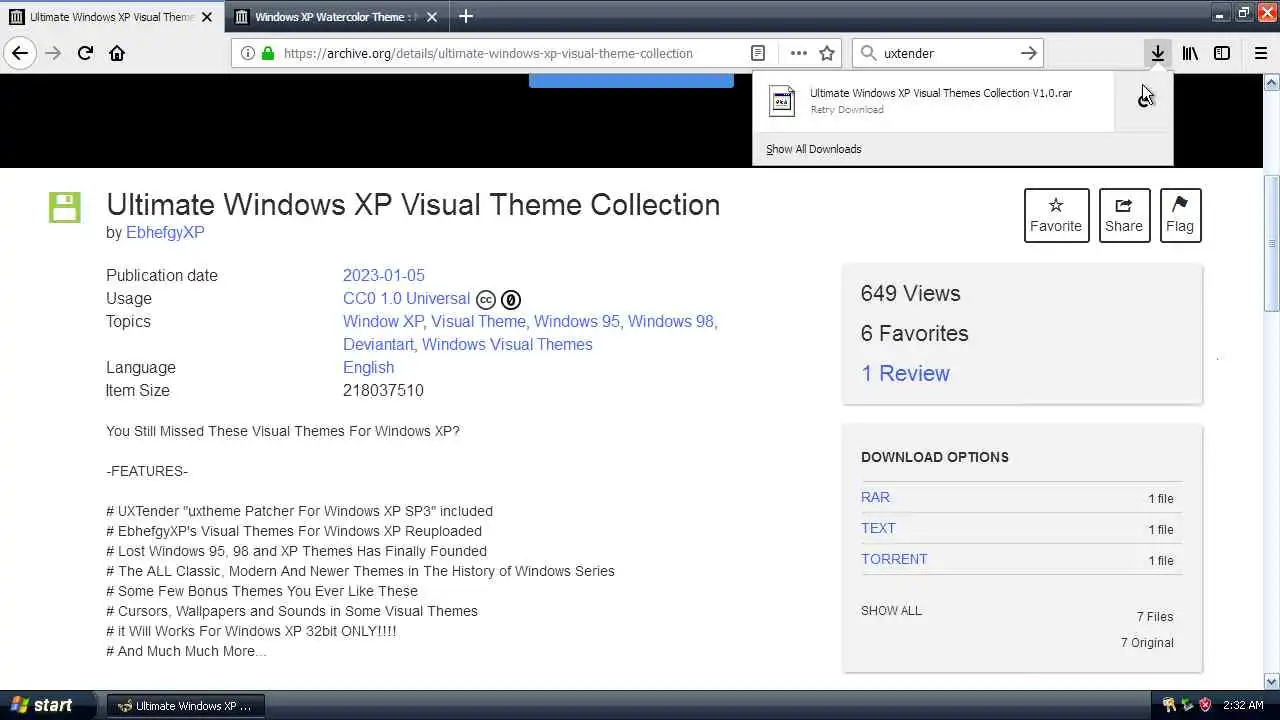Click the rar file icon in downloads panel
Viewport: 1280px width, 720px height.
(x=782, y=101)
